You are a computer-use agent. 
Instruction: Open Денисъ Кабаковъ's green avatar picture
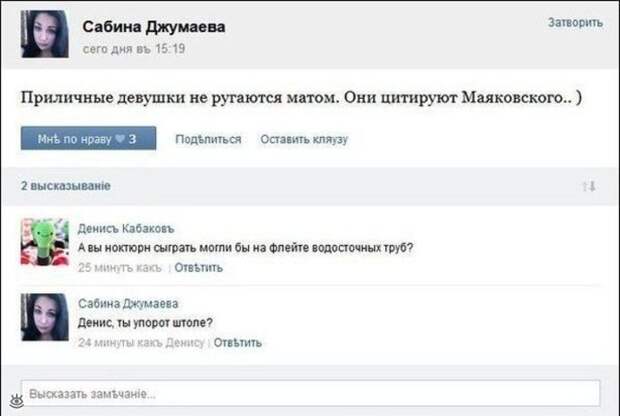pos(45,241)
